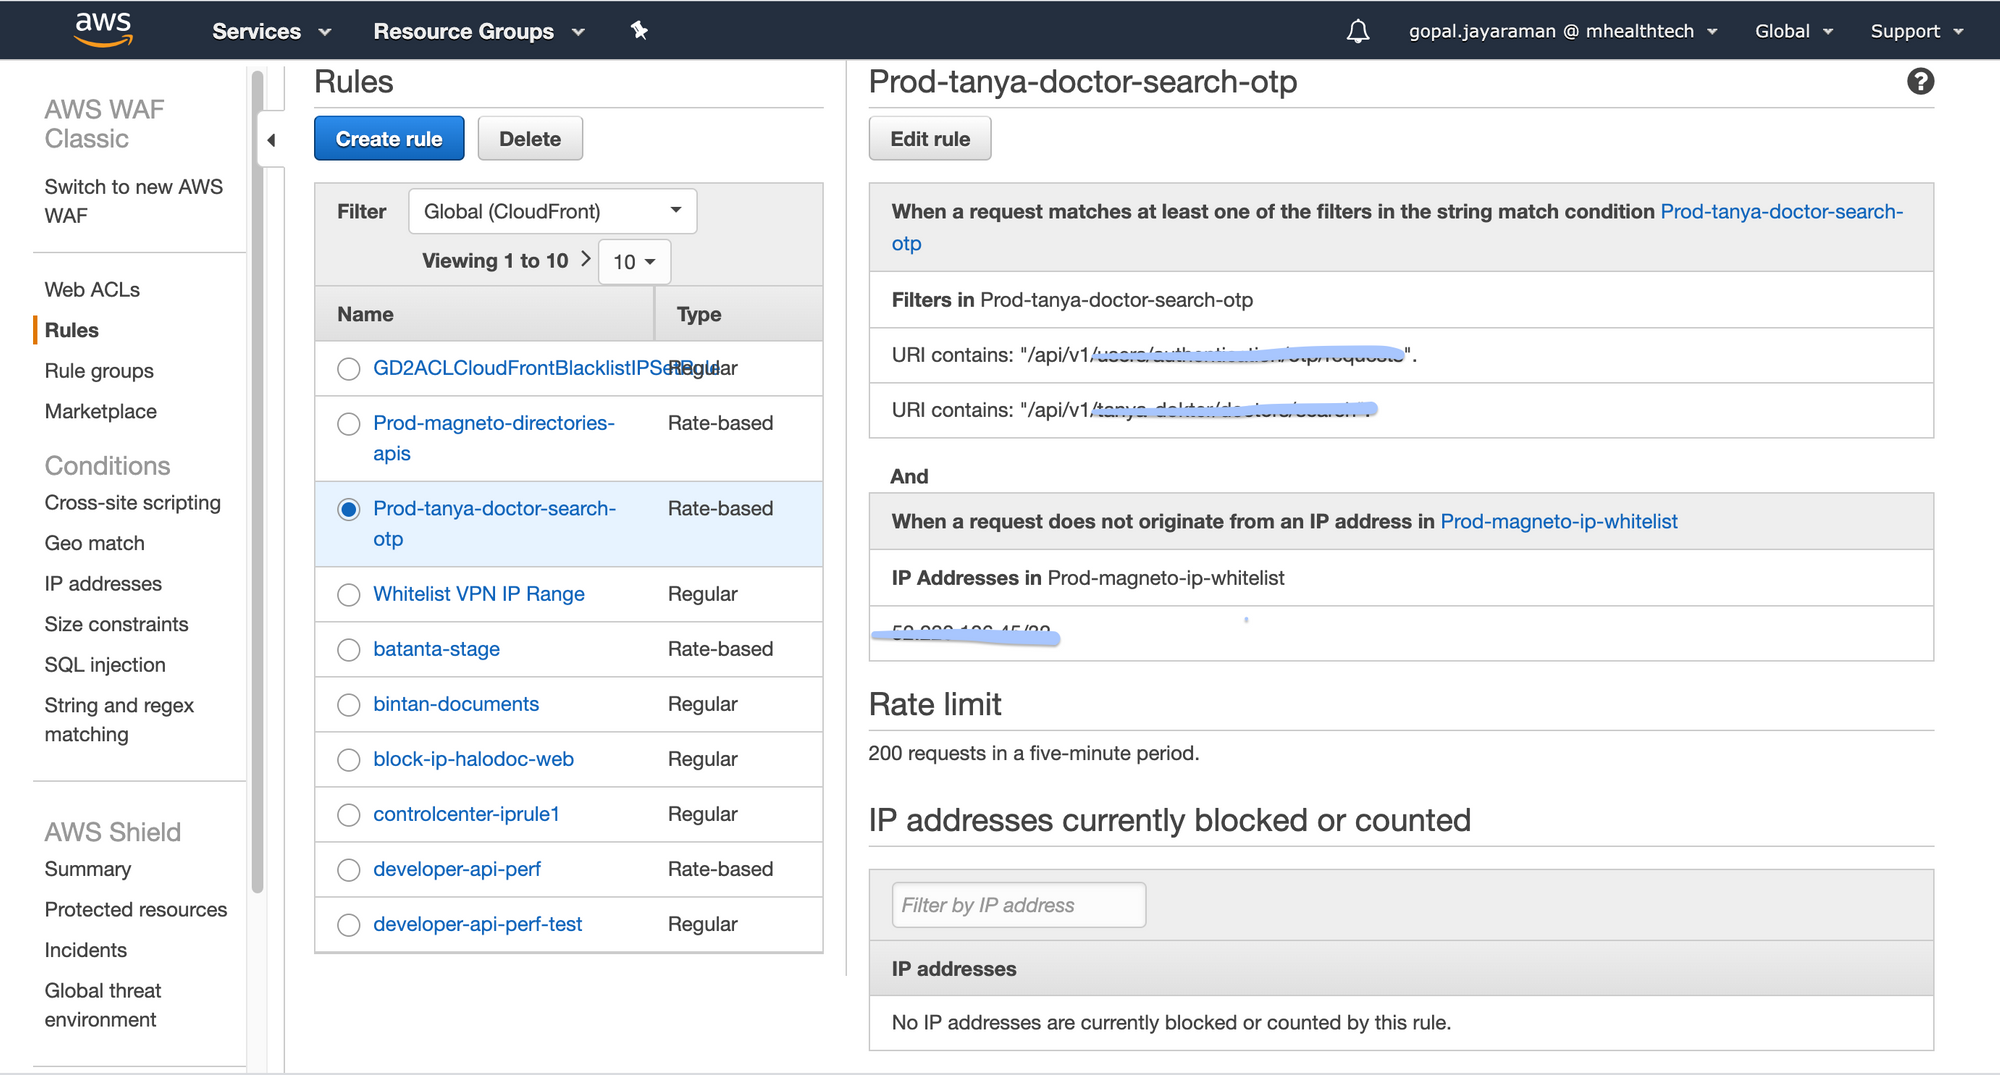
Task: Go to next page of rules
Action: click(x=586, y=259)
